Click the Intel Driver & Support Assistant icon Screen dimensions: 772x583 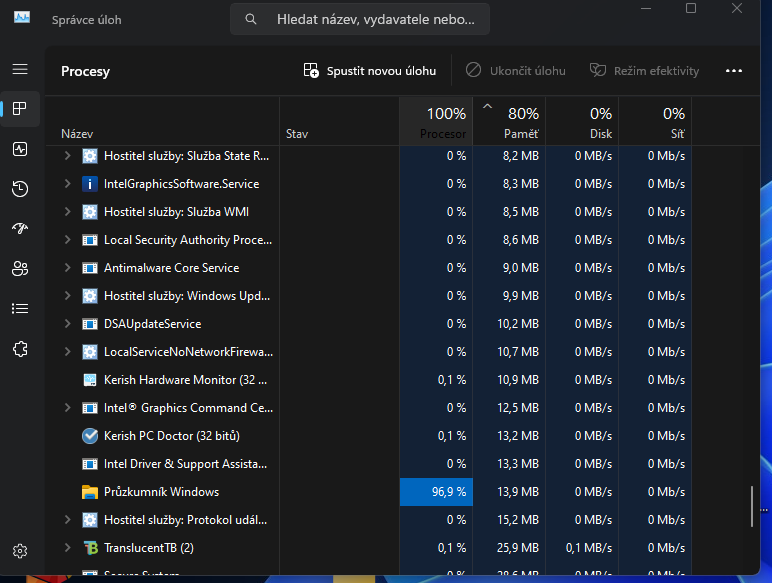(x=90, y=464)
